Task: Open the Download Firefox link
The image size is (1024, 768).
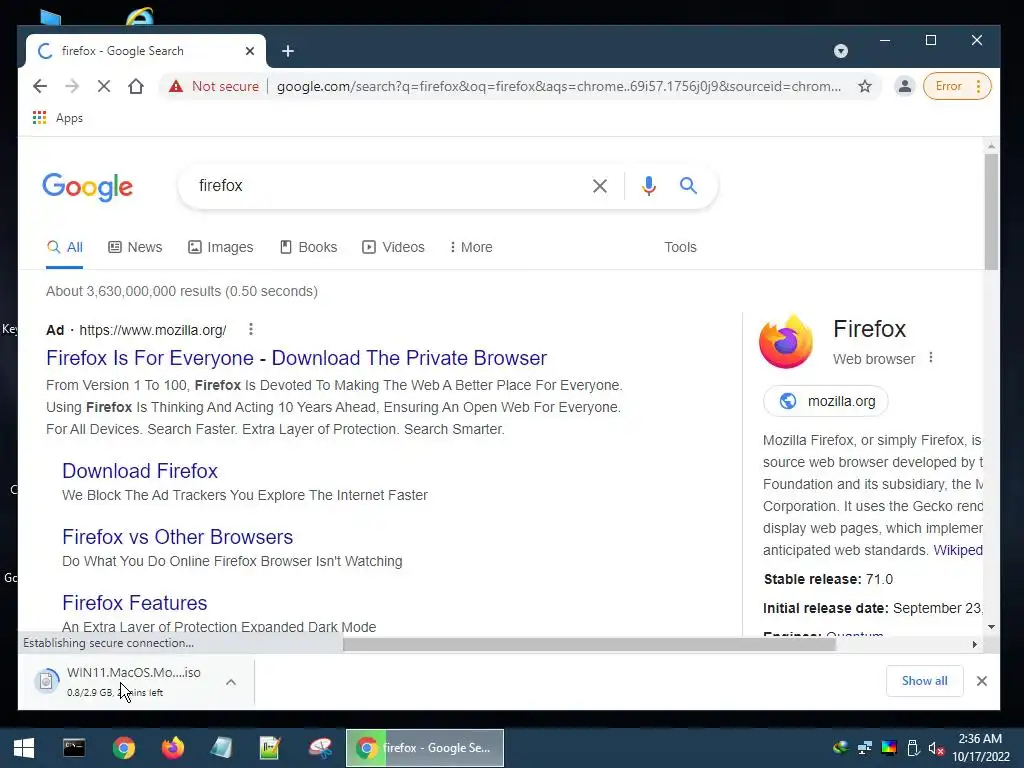Action: 140,471
